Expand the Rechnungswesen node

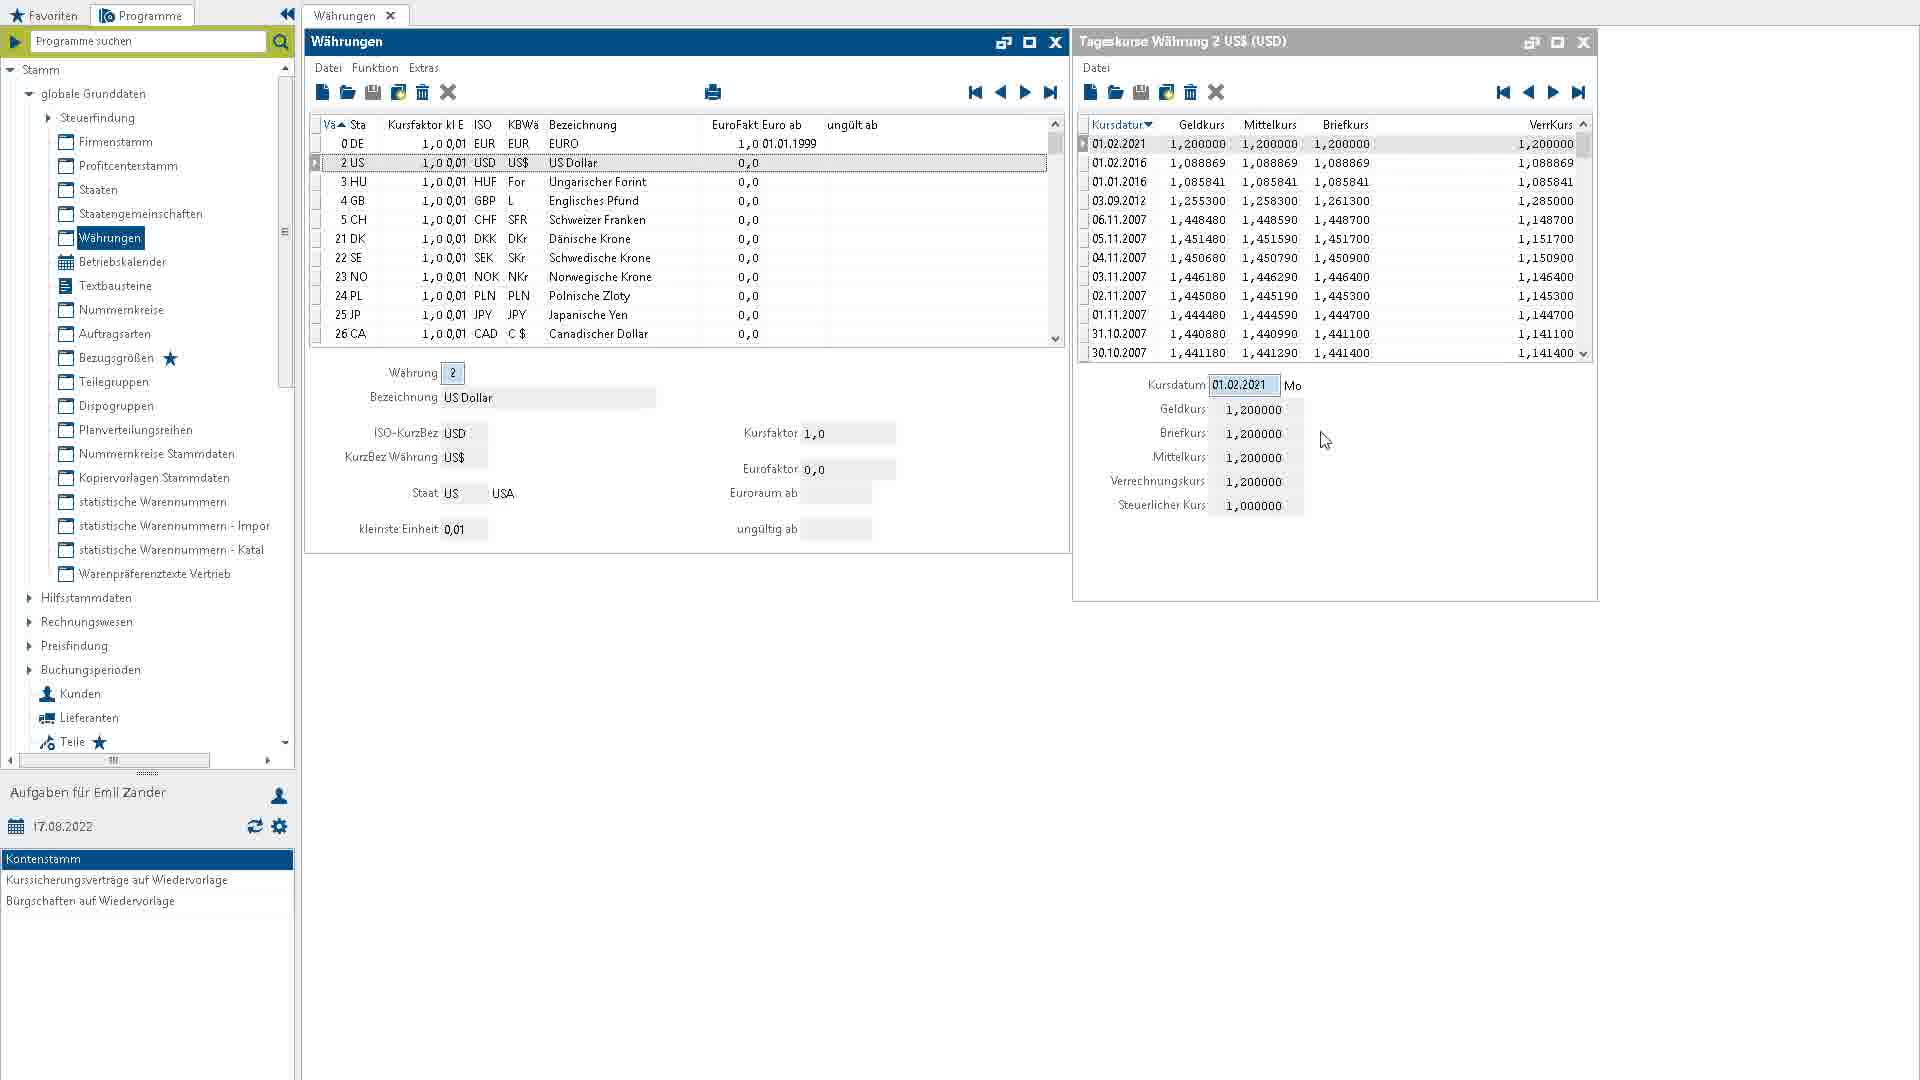click(x=29, y=622)
